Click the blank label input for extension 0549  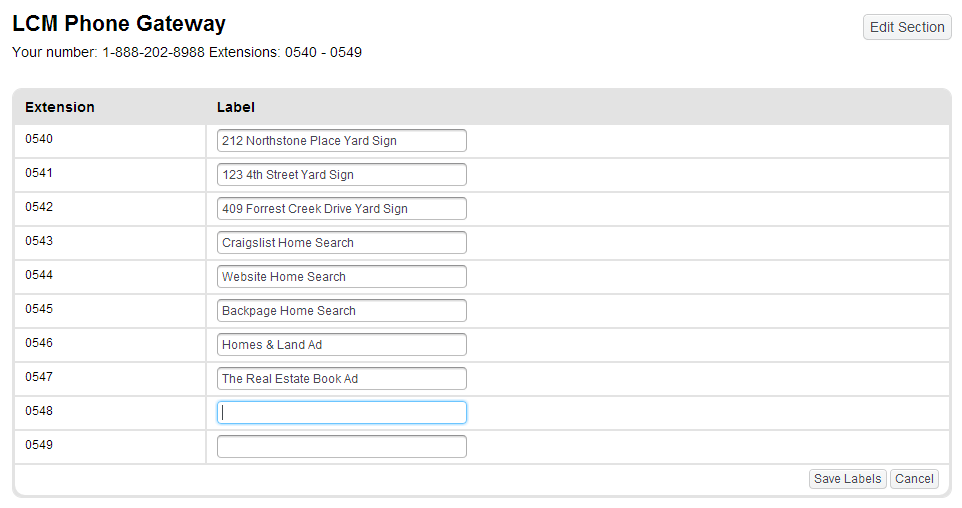[341, 447]
